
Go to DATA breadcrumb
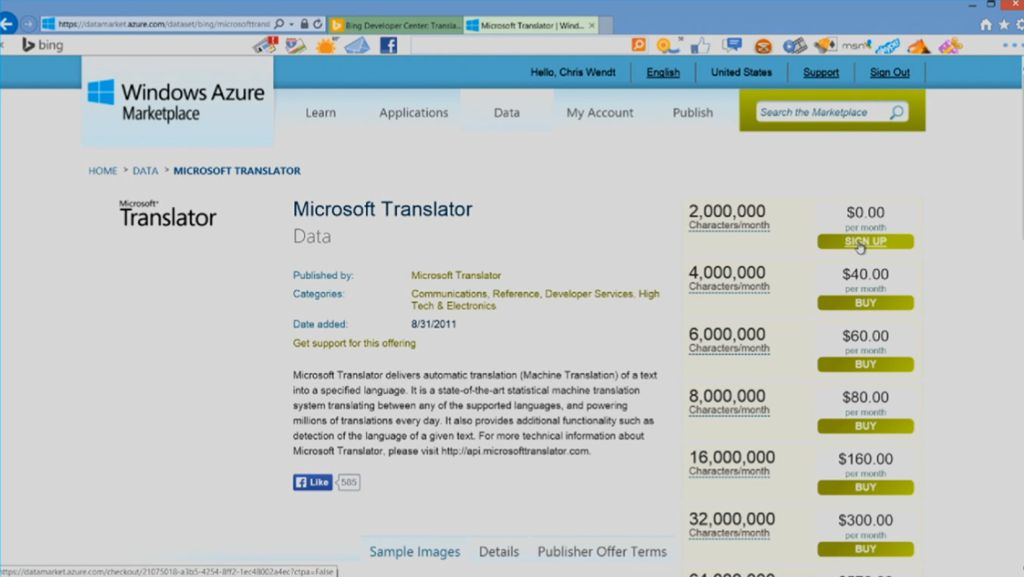point(145,170)
